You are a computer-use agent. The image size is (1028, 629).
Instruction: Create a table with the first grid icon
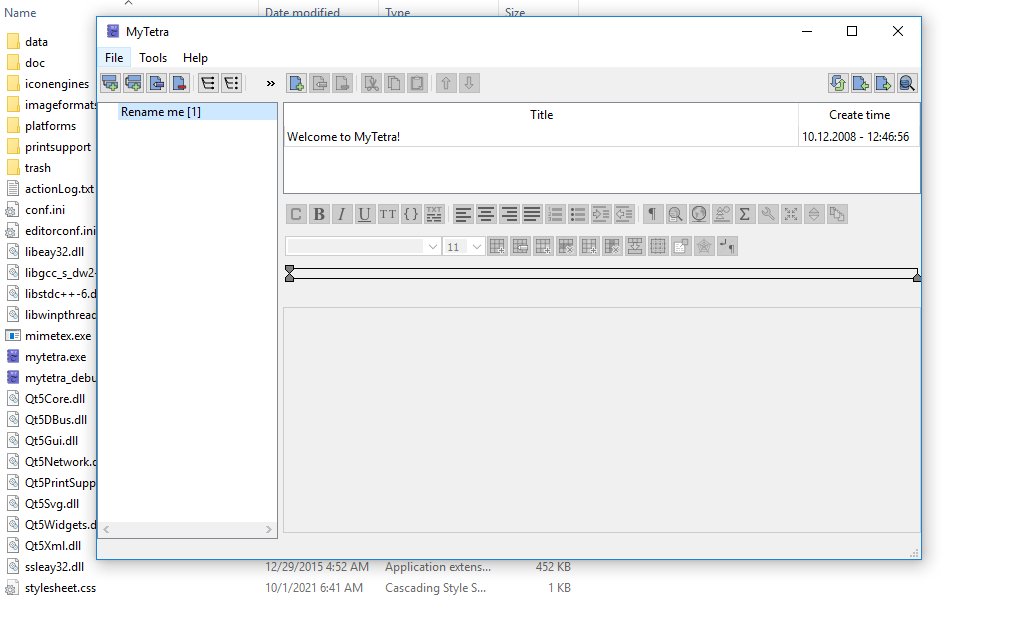coord(497,247)
